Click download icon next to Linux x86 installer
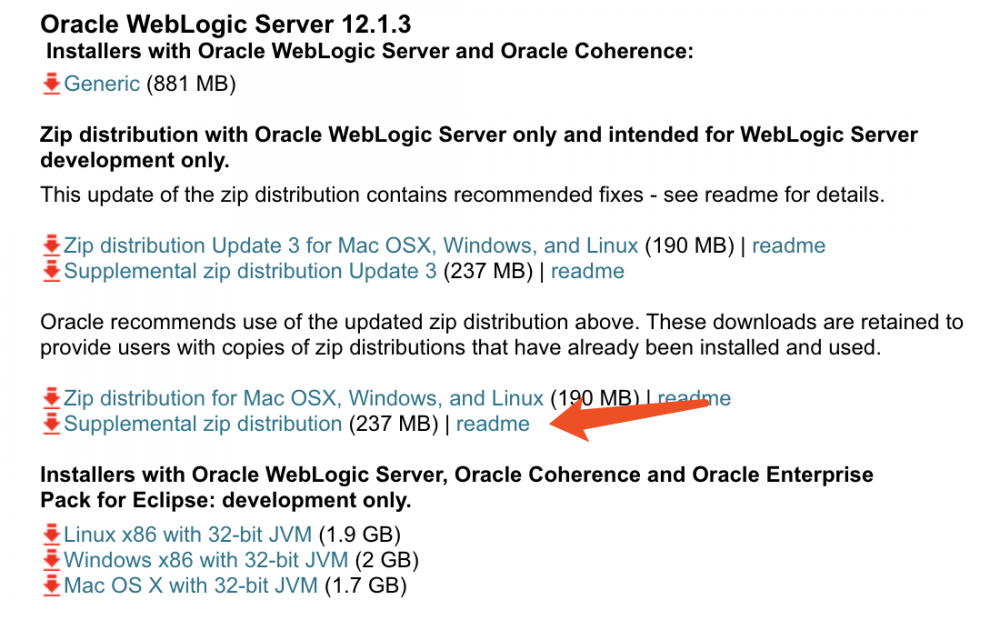Viewport: 1000px width, 620px height. pyautogui.click(x=52, y=535)
